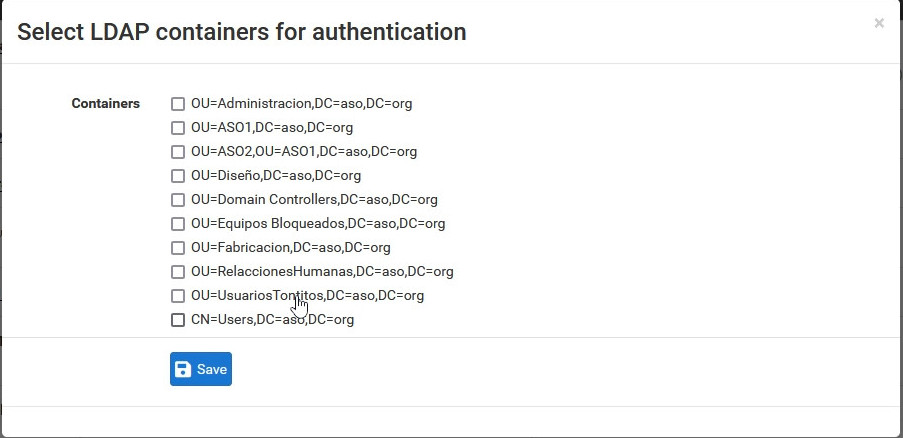Enable the OU=RelacionesHumanas checkbox
Image resolution: width=903 pixels, height=438 pixels.
[x=178, y=272]
